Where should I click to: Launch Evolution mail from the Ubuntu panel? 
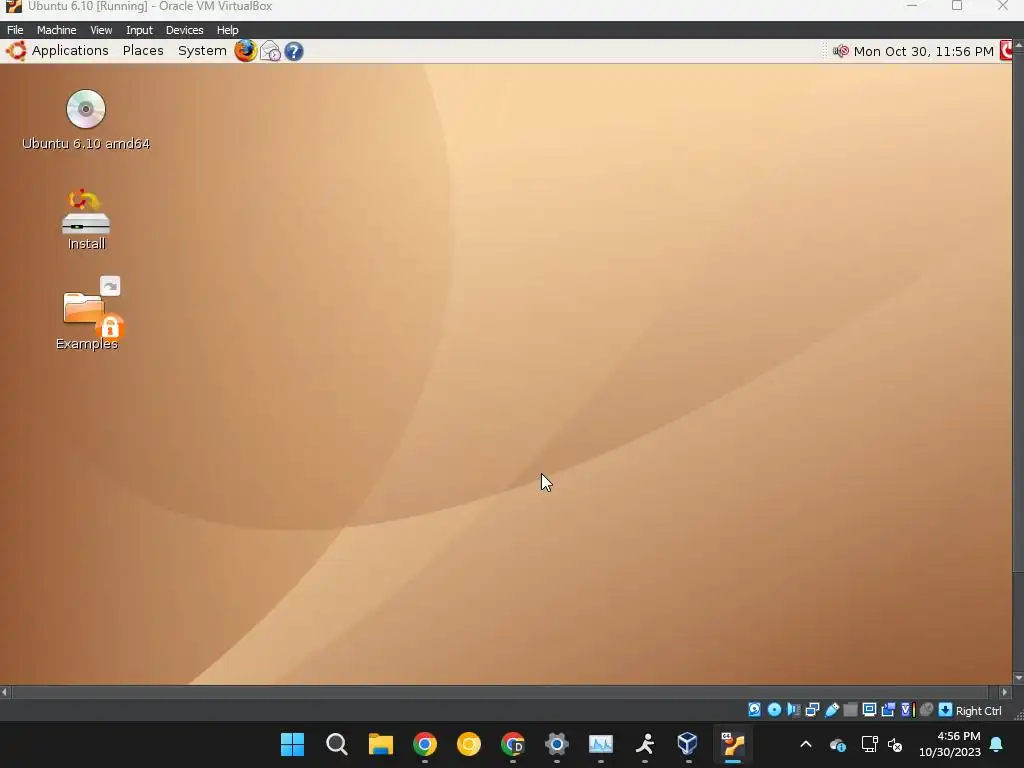point(270,51)
